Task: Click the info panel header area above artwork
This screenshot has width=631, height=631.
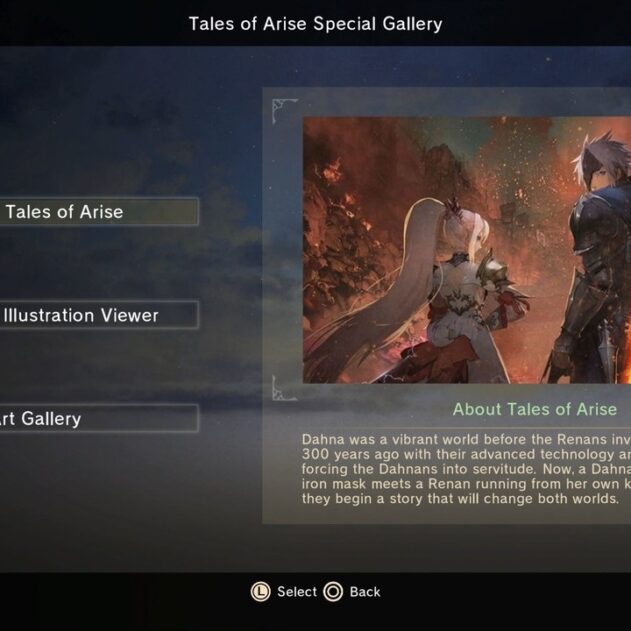Action: click(x=447, y=102)
